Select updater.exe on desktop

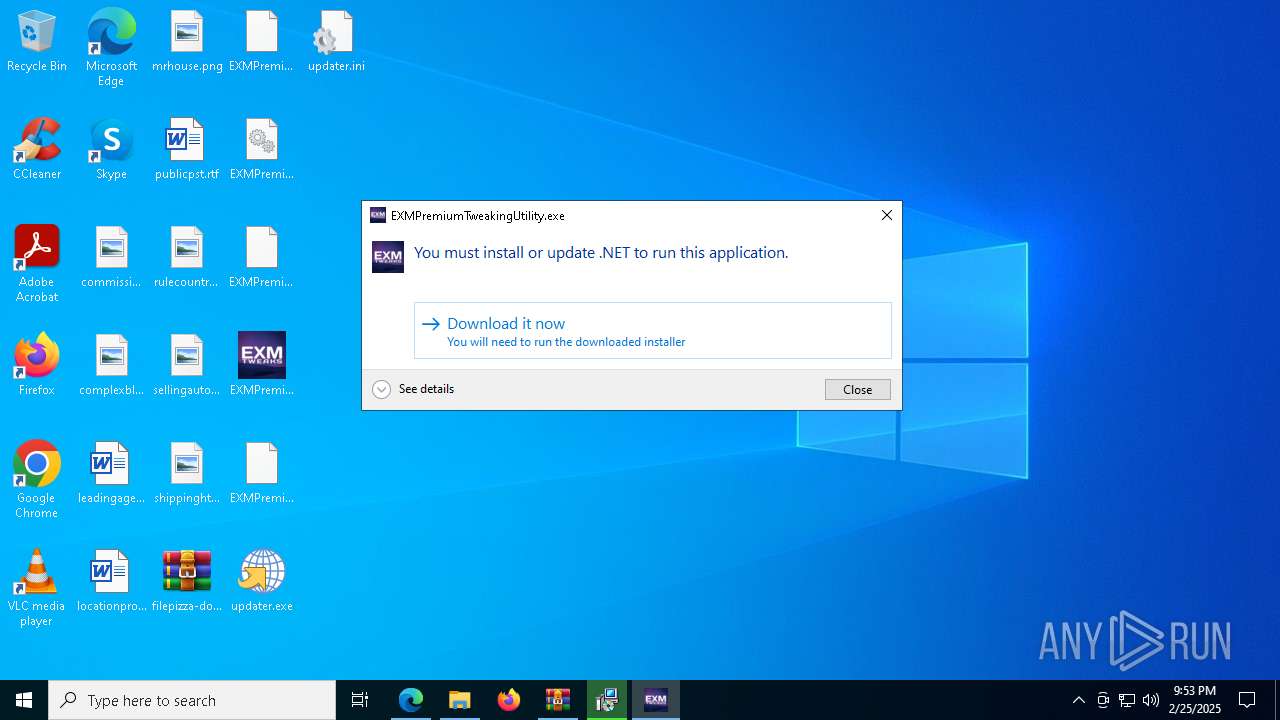(x=262, y=582)
